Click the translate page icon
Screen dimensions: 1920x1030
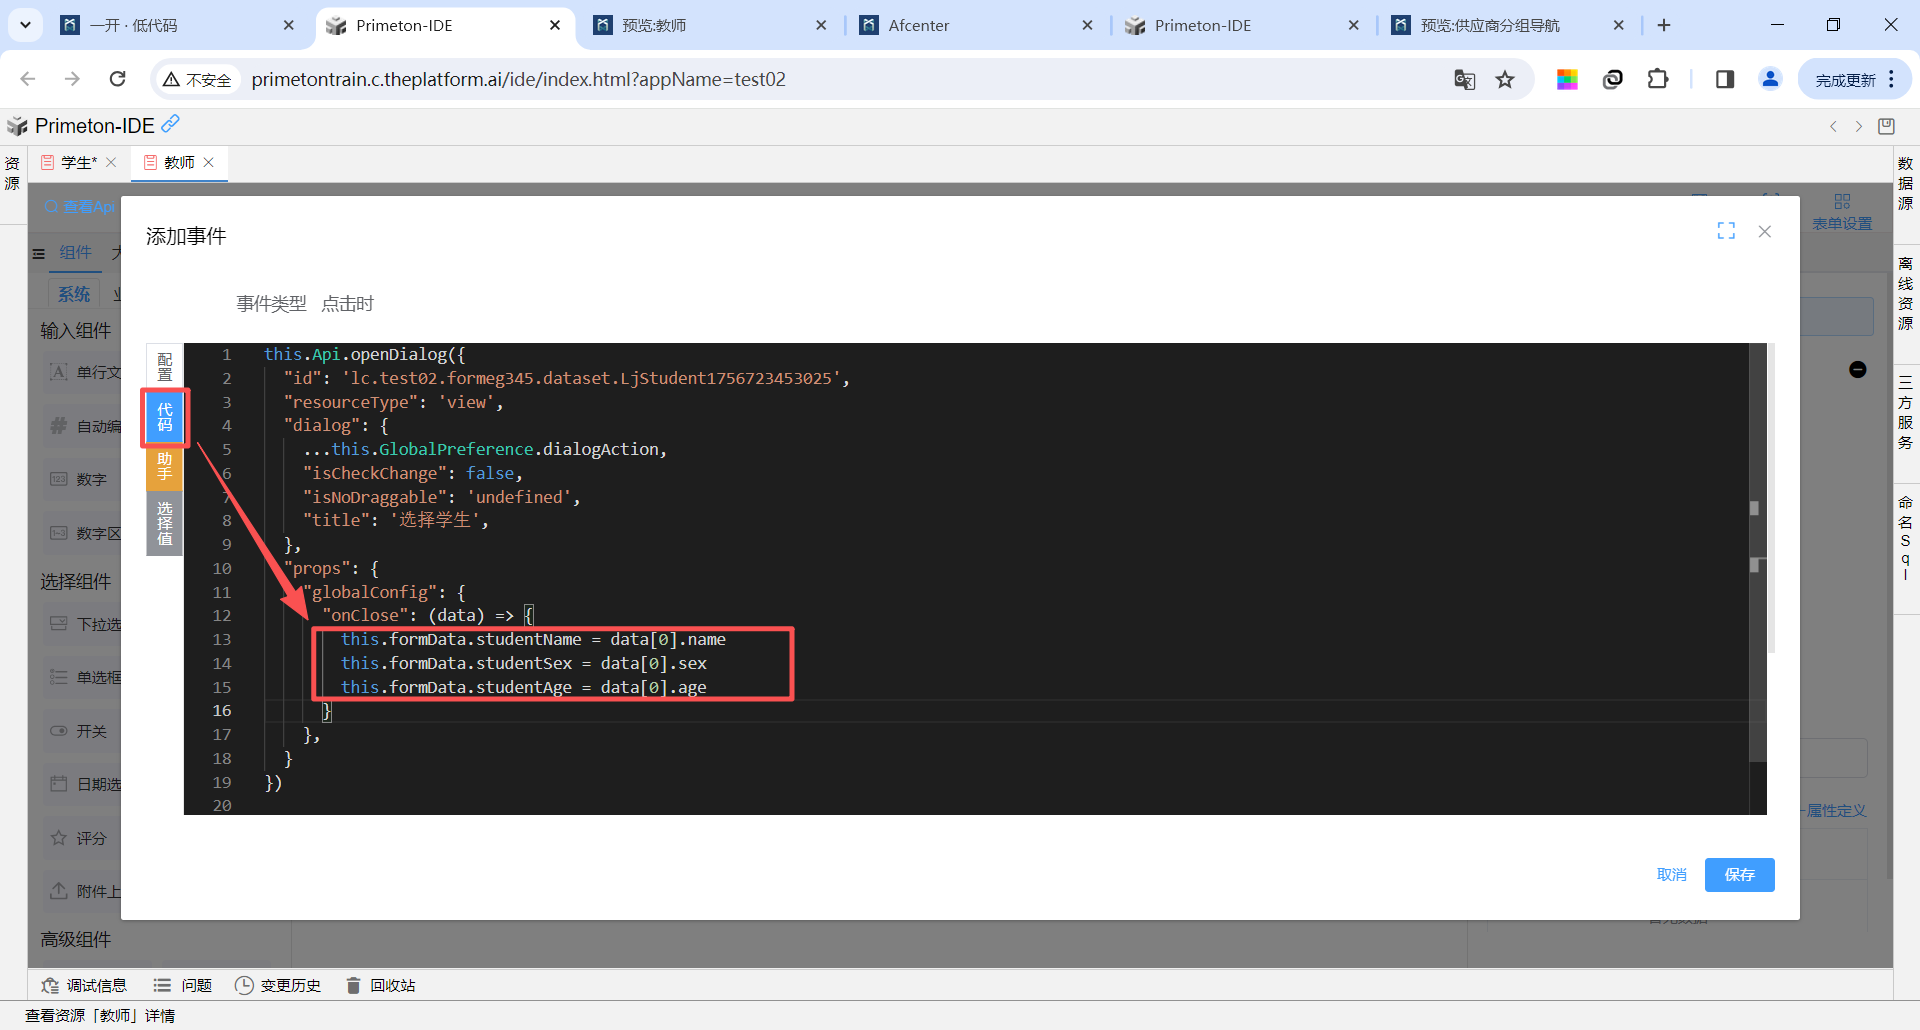pos(1464,80)
